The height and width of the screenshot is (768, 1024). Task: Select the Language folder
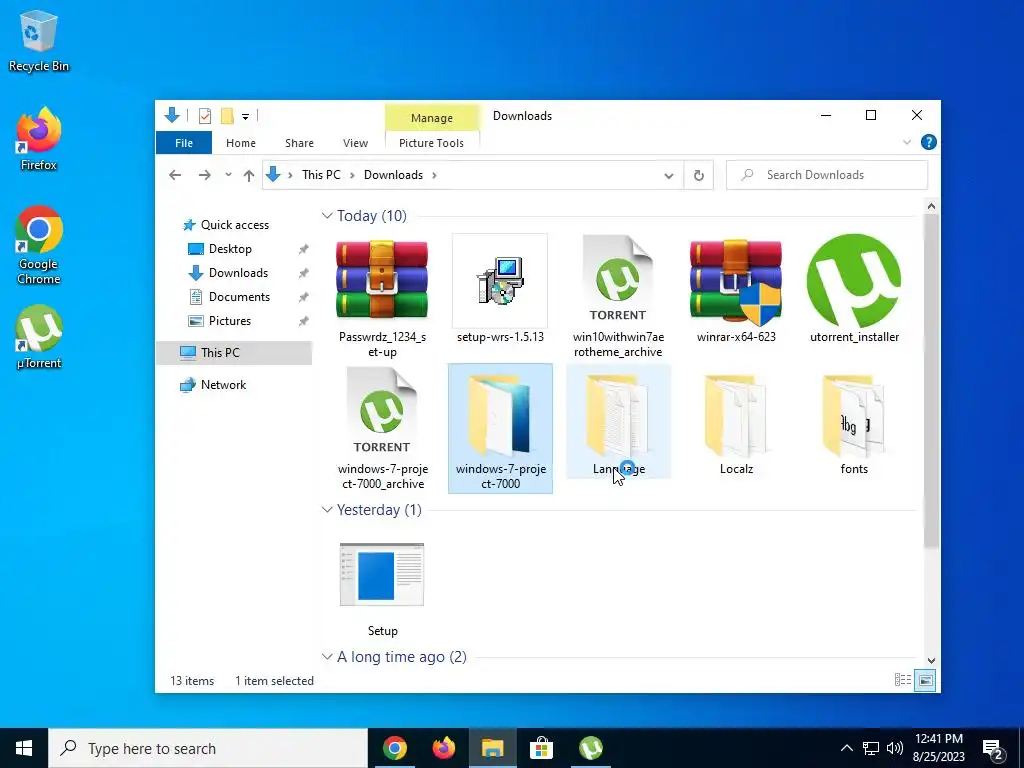[618, 422]
